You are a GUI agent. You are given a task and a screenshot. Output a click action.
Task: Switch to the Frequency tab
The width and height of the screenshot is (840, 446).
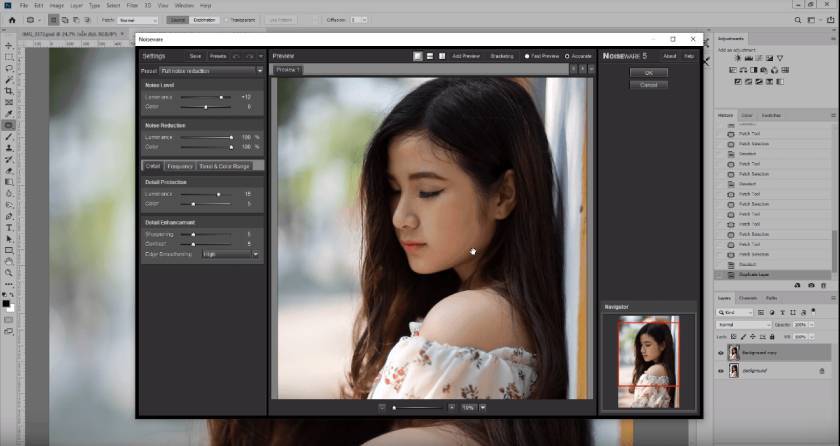[180, 166]
